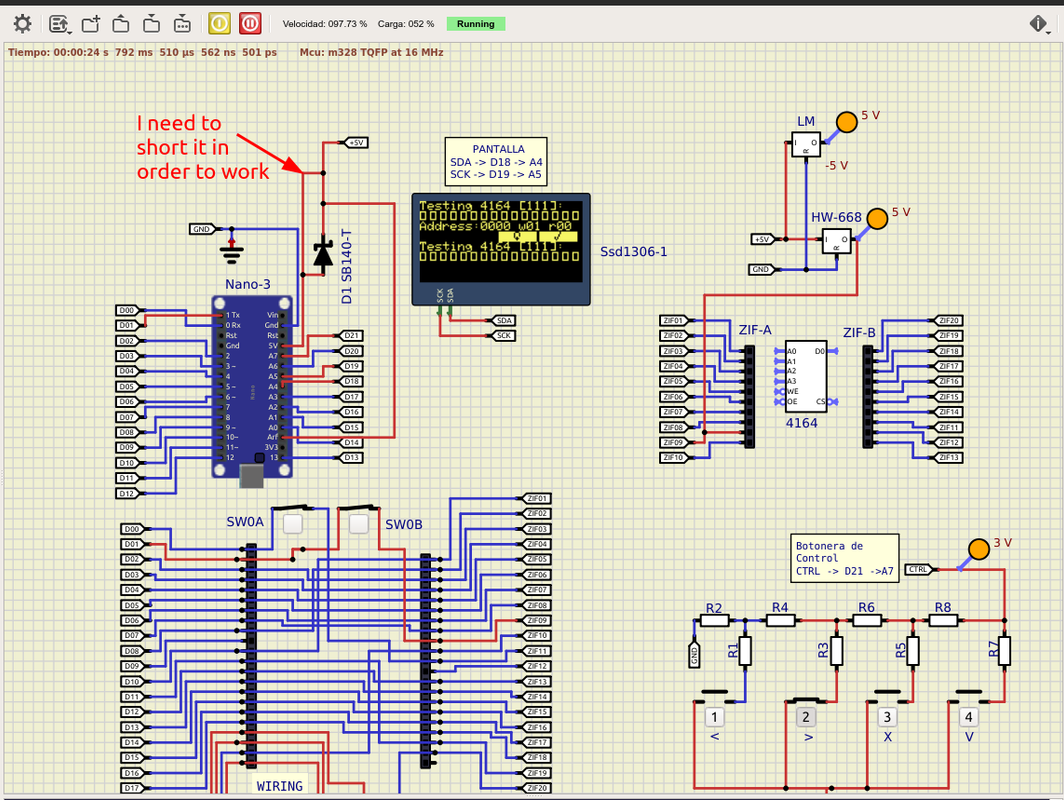Click the CTRL tunnel label
The width and height of the screenshot is (1064, 800).
[919, 569]
